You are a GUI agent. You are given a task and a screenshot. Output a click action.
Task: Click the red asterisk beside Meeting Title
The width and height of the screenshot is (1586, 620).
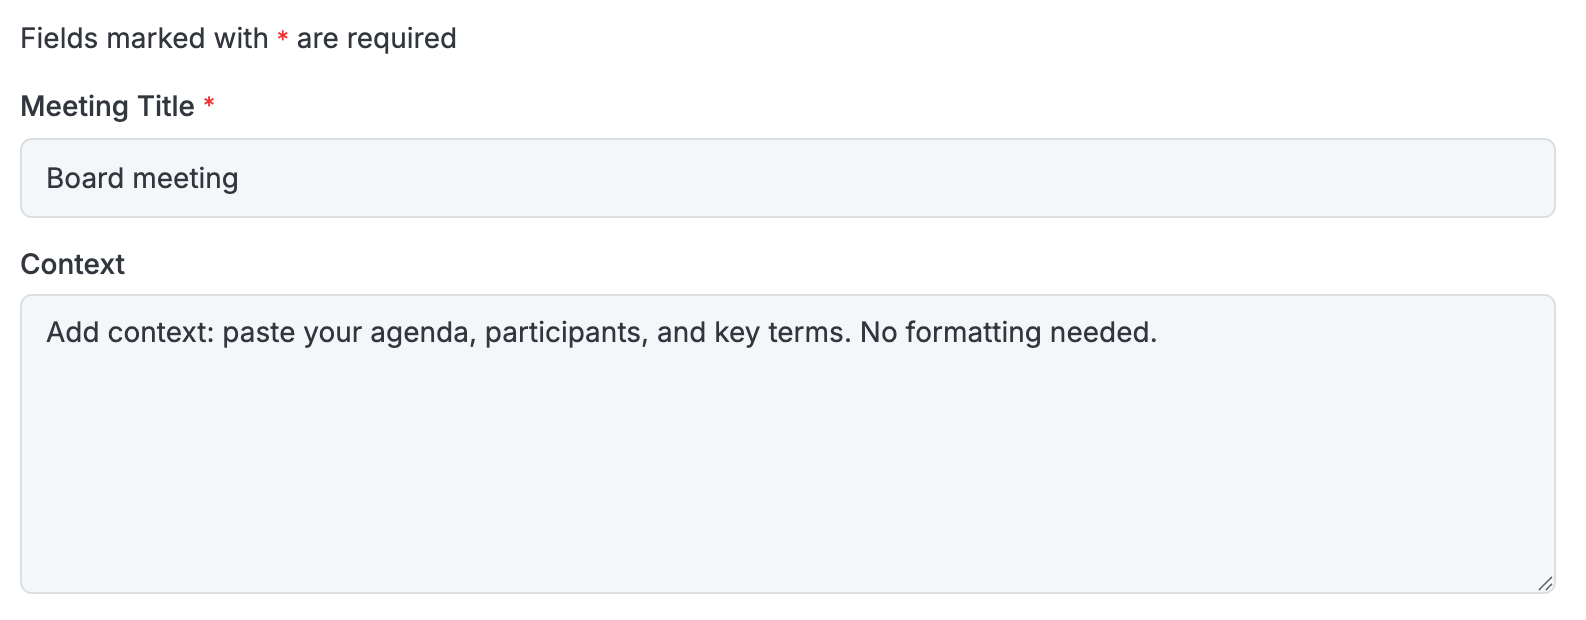(209, 104)
